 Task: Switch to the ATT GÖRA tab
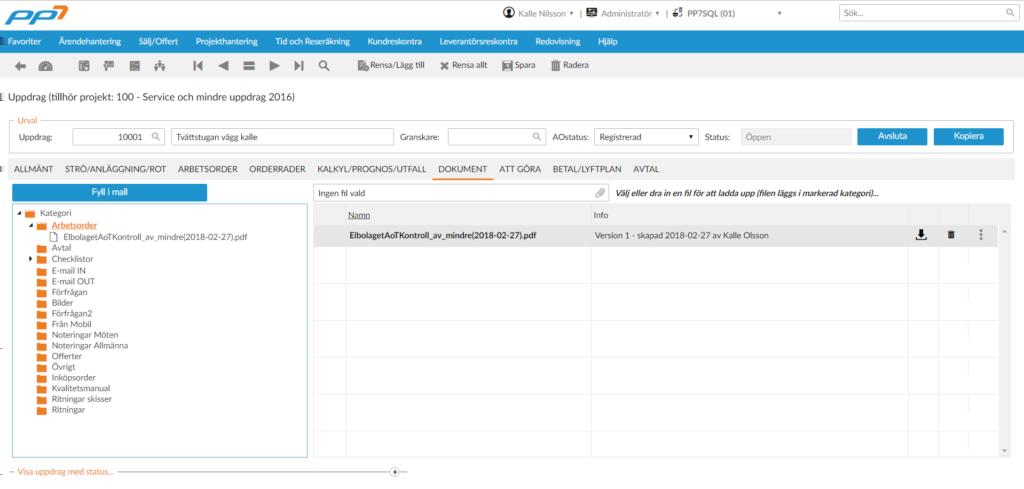[520, 169]
